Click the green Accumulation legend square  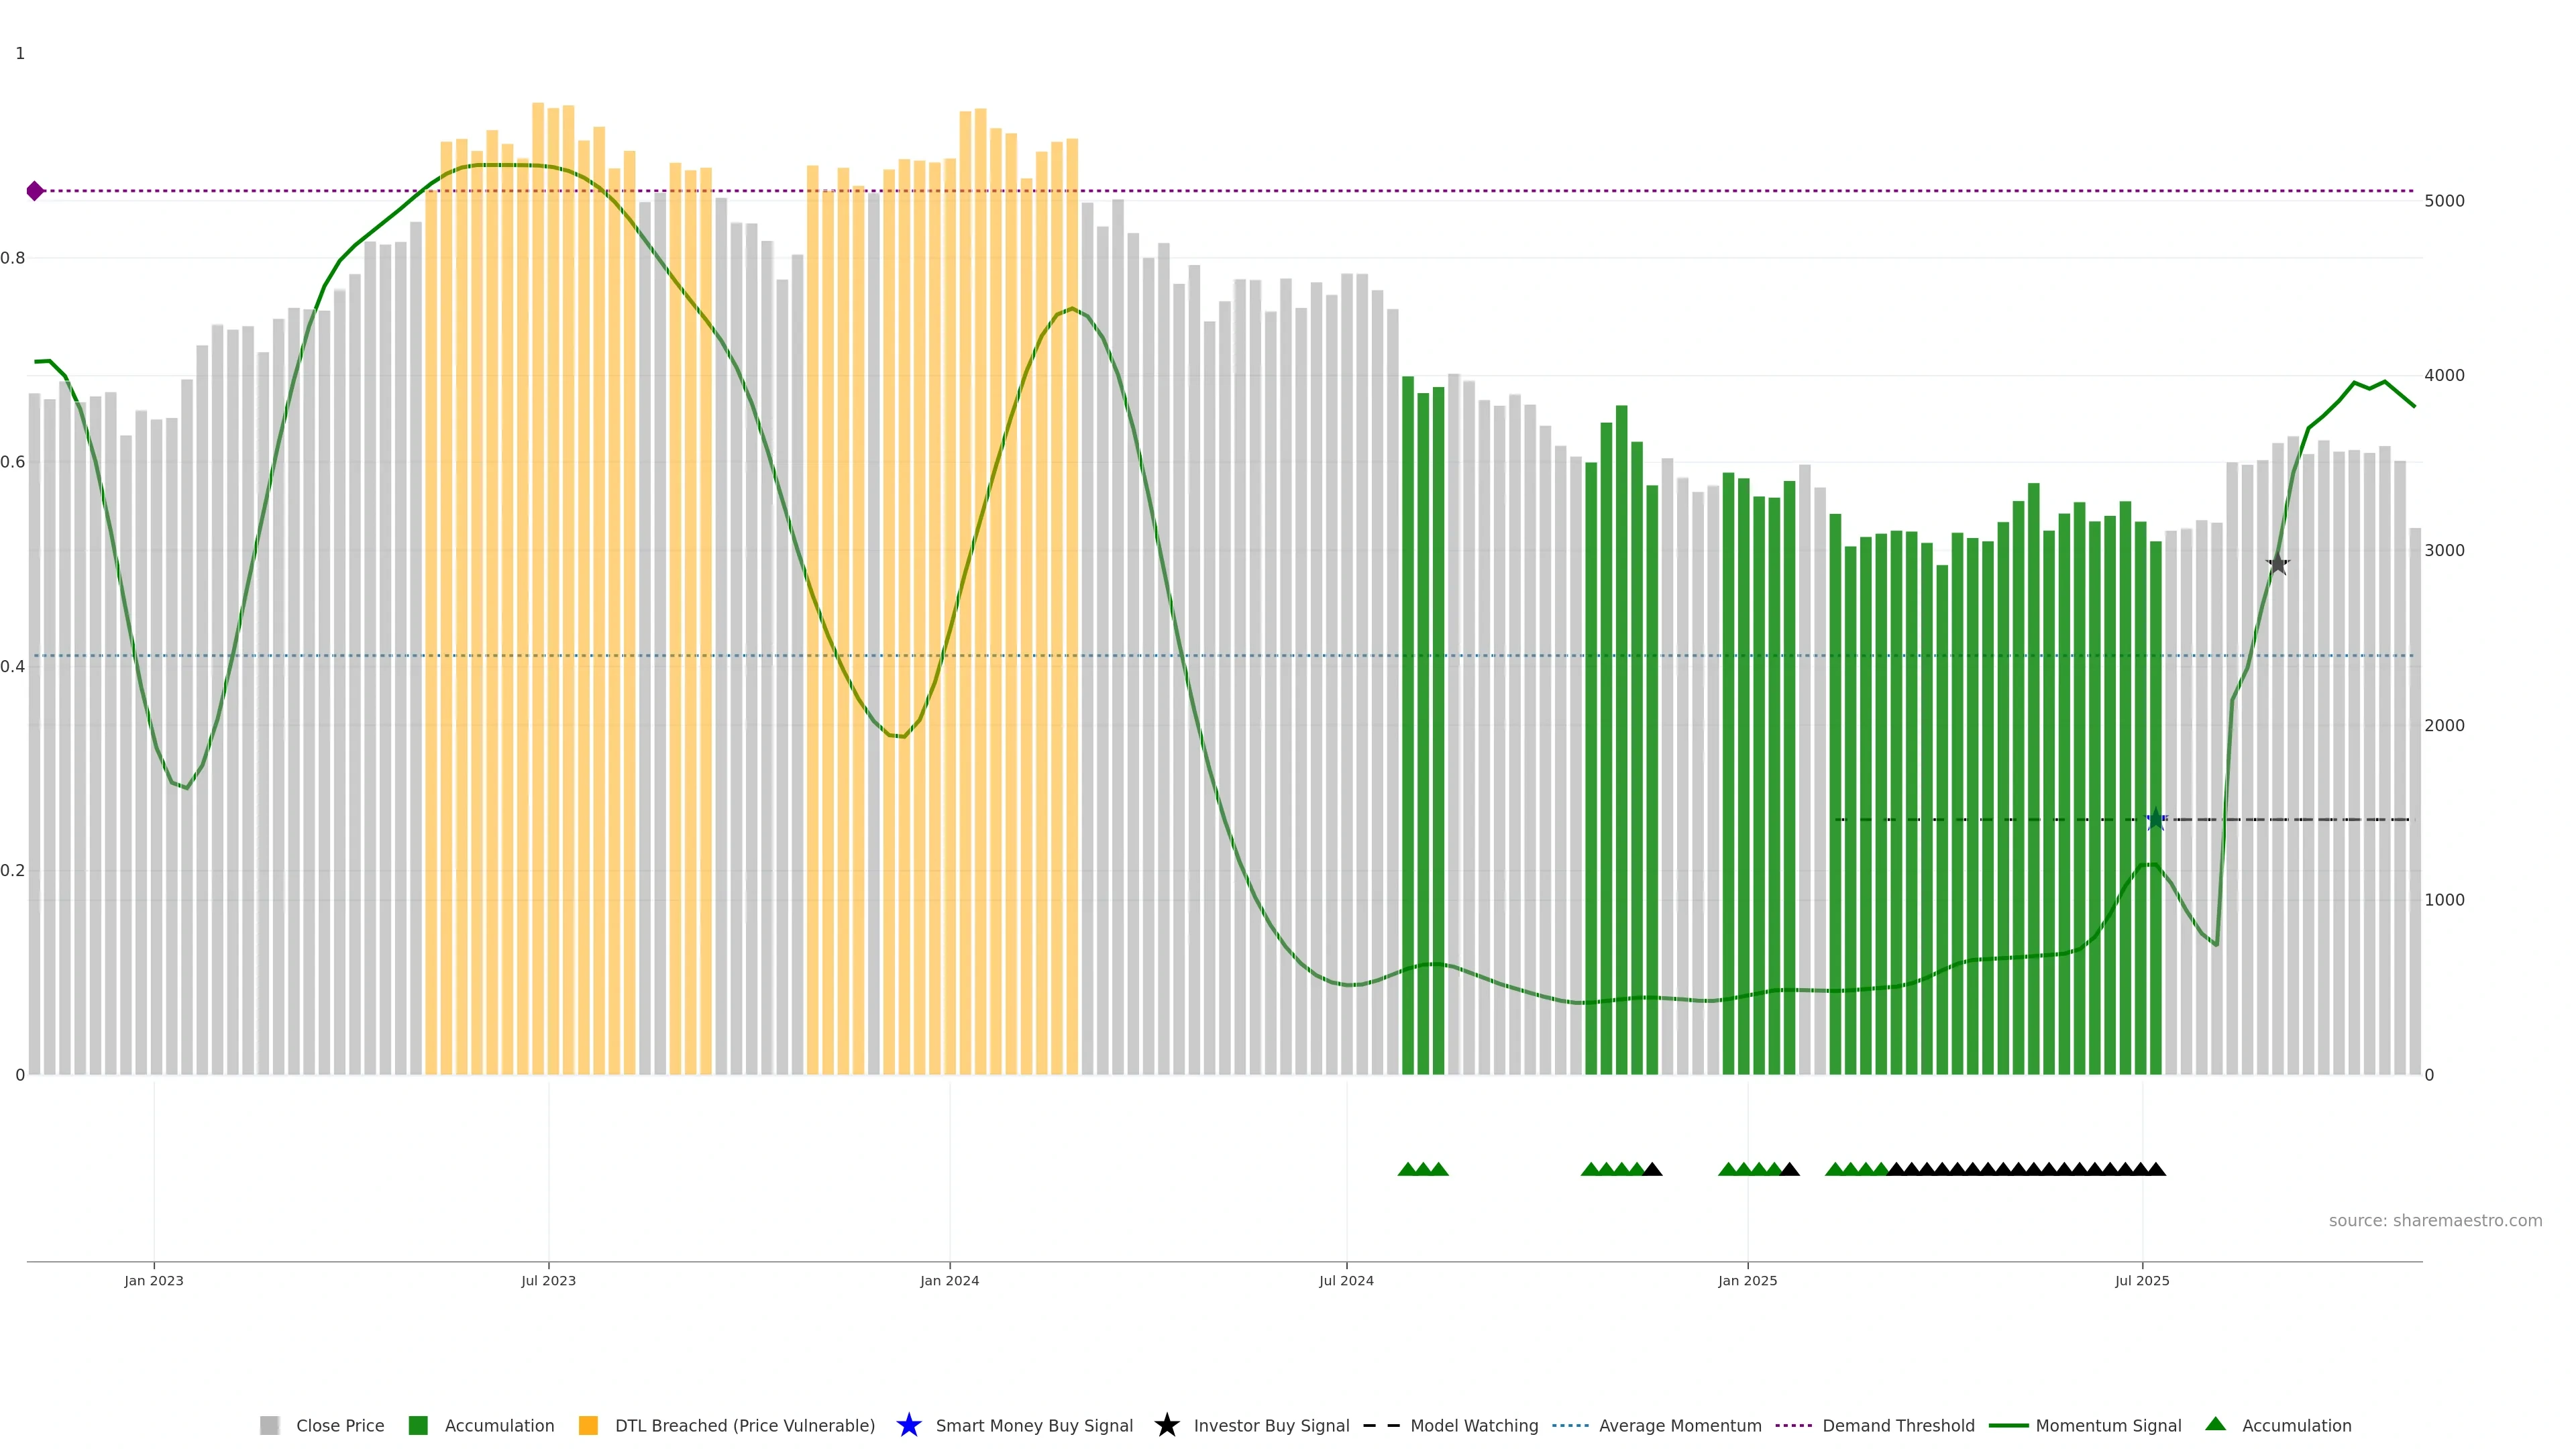point(418,1425)
